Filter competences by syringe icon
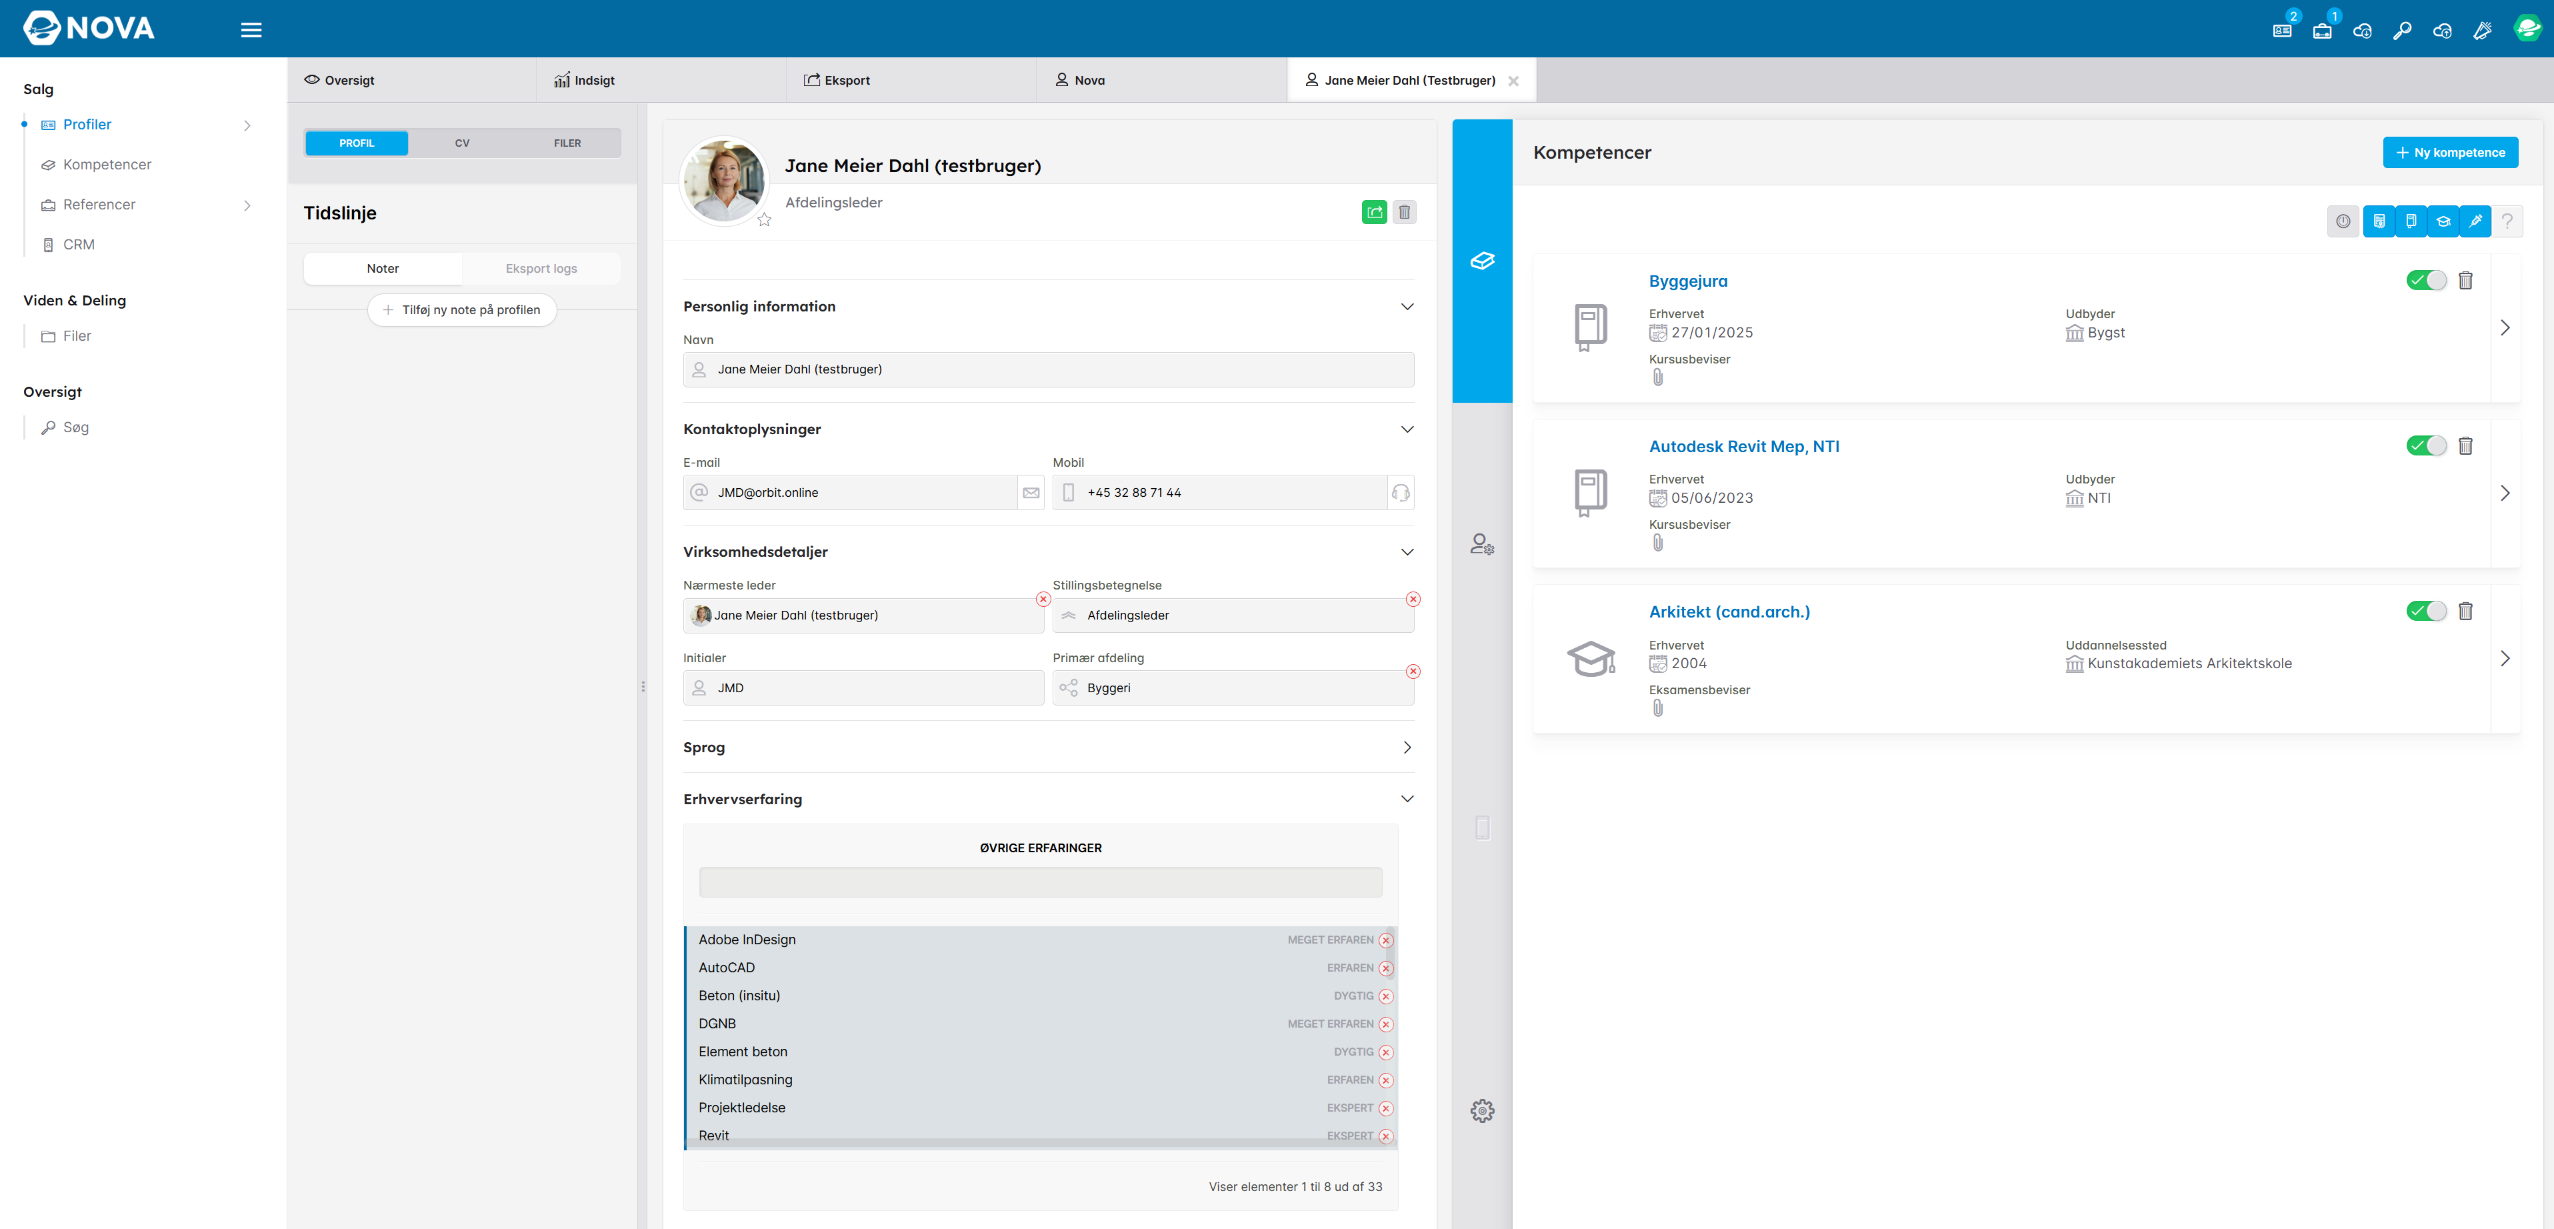 2475,221
